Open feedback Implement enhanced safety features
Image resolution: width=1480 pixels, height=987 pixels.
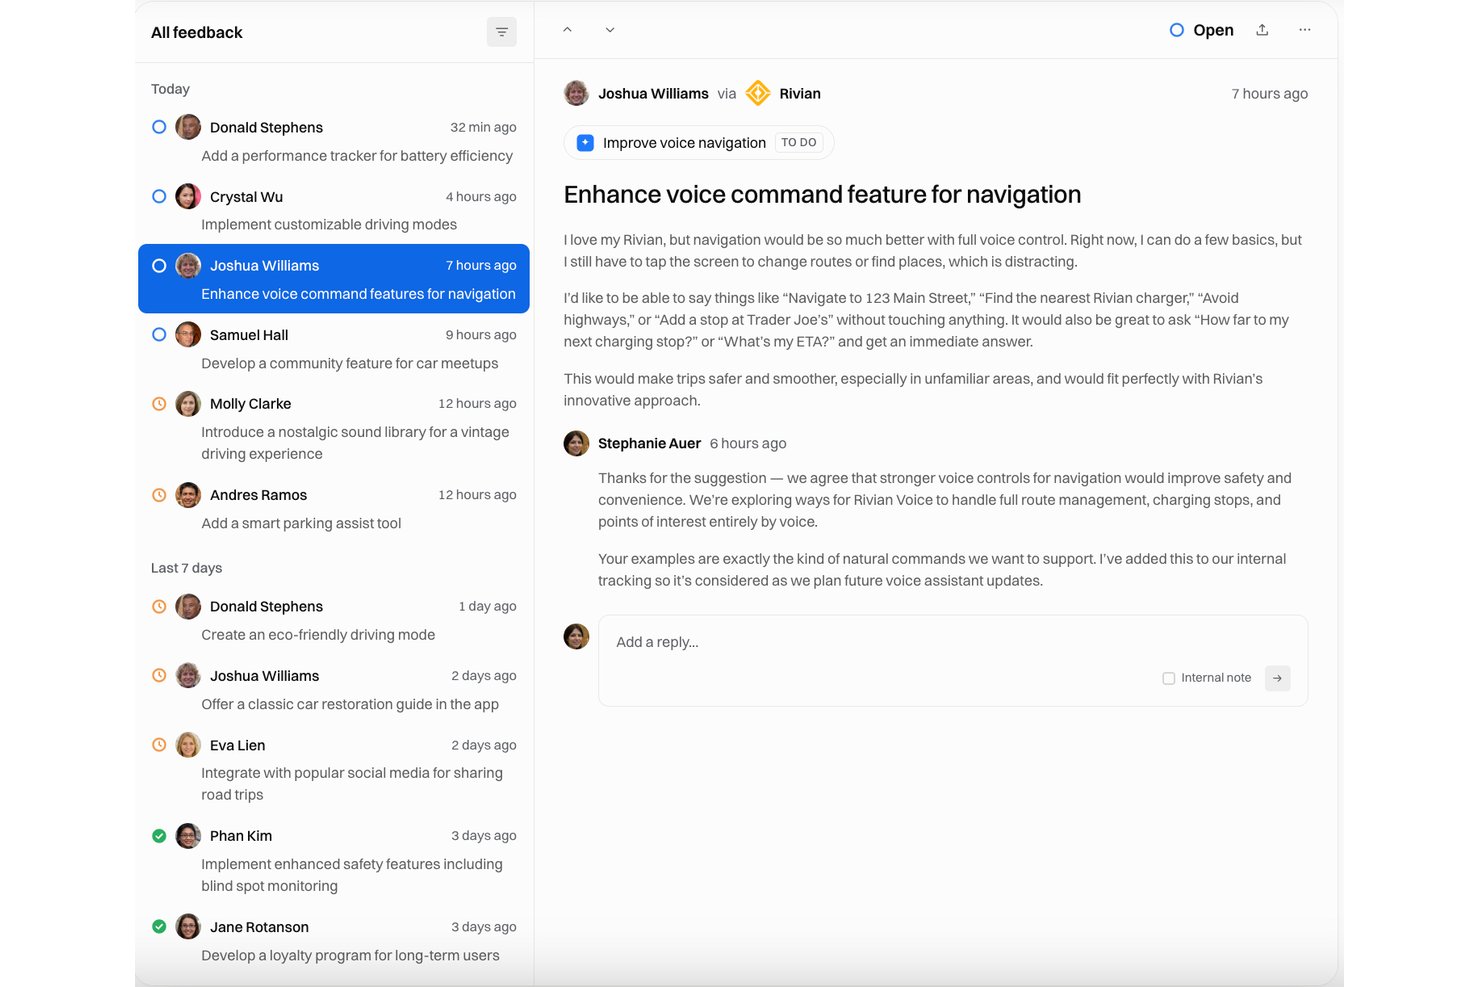(x=334, y=861)
